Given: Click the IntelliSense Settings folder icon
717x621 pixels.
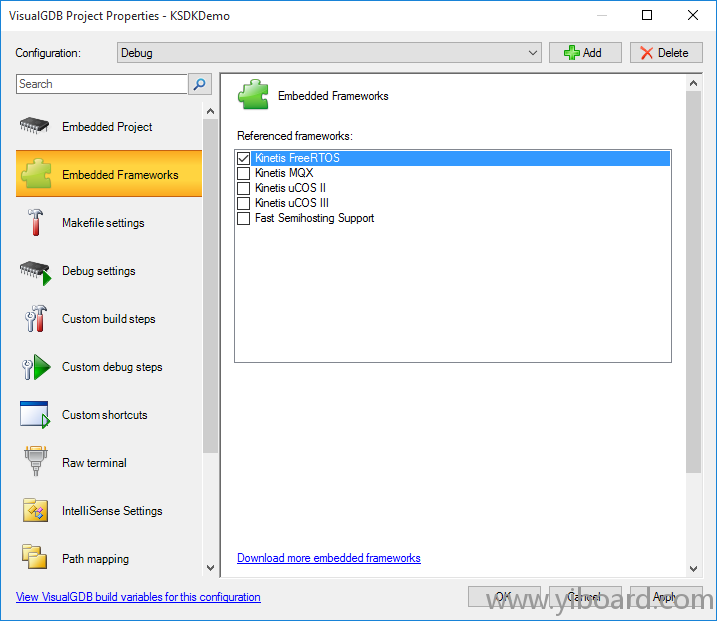Looking at the screenshot, I should [35, 510].
